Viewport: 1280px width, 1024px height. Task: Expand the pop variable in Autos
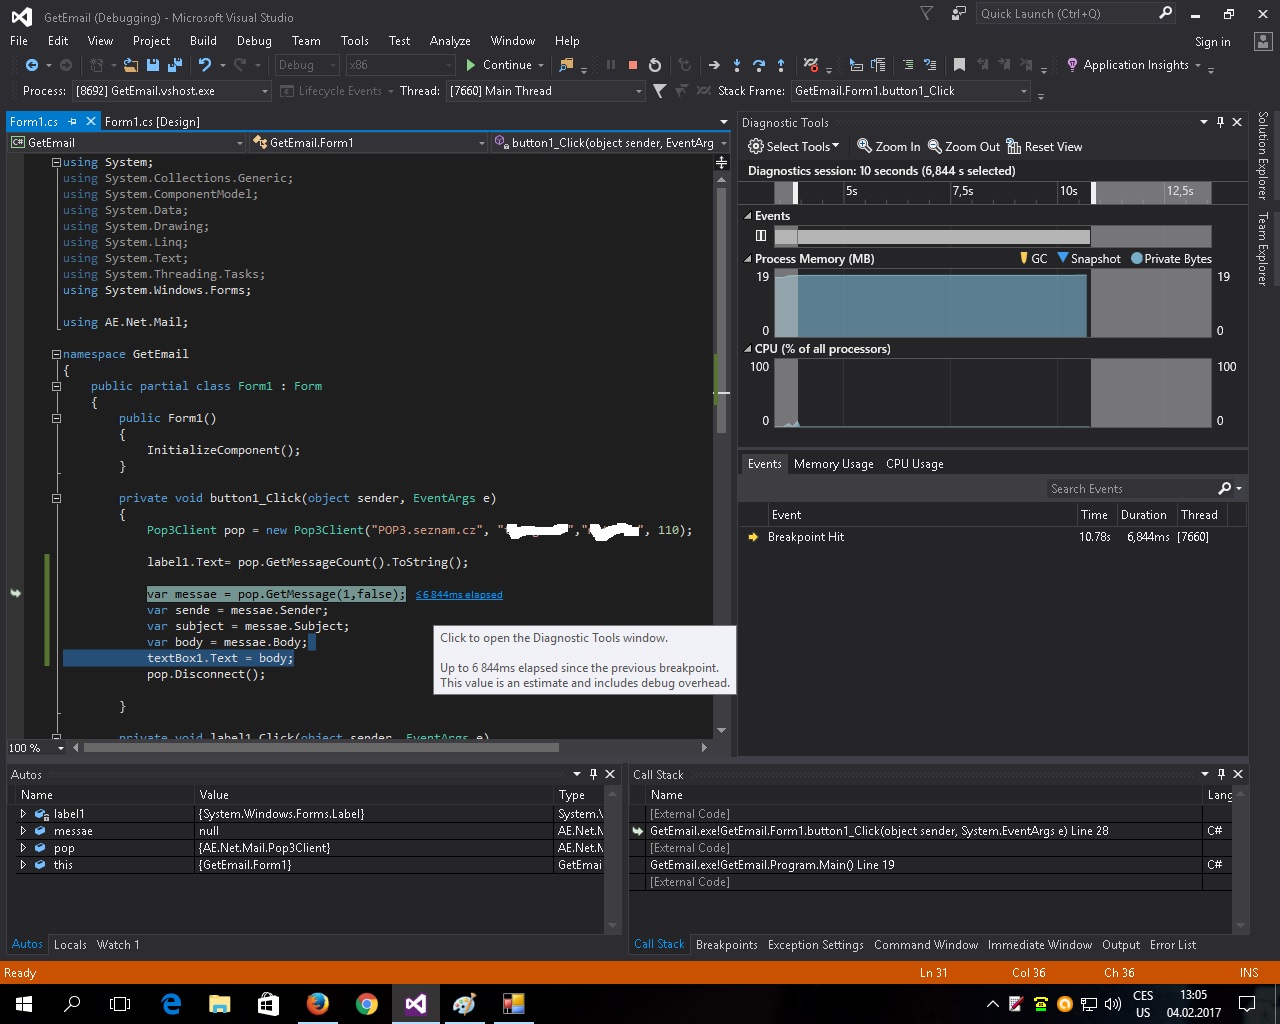23,848
